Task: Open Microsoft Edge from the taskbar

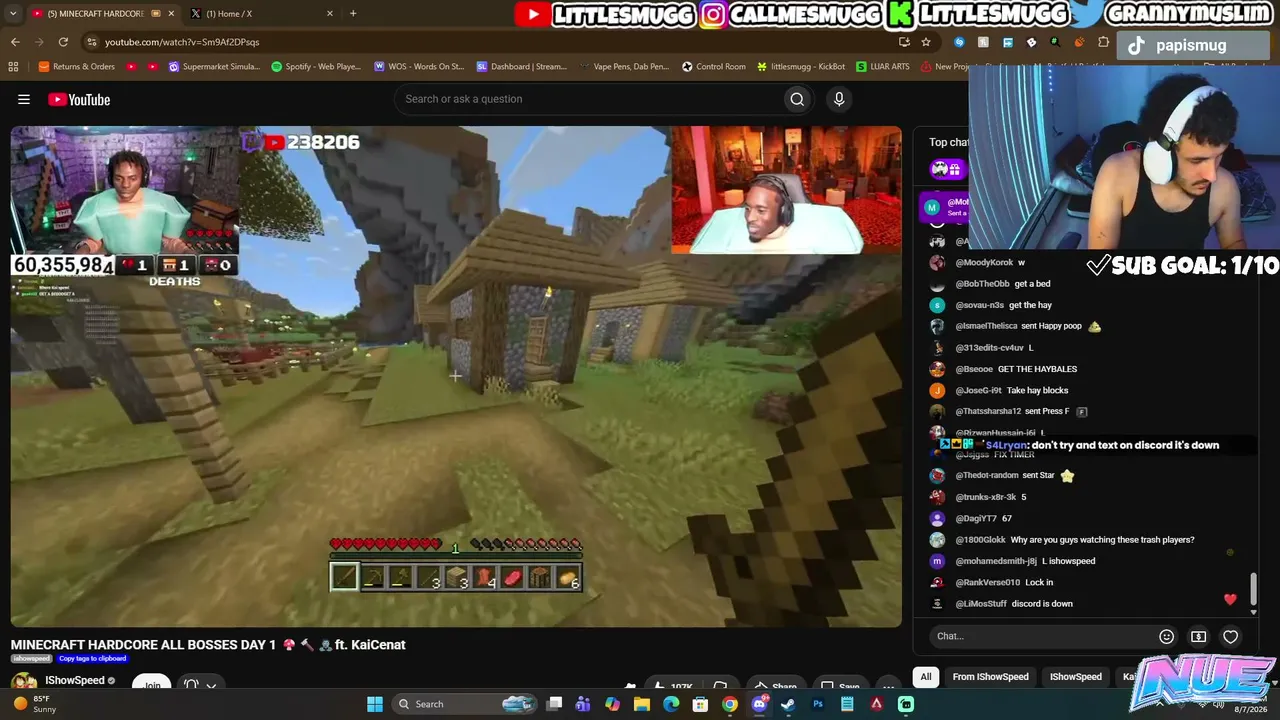Action: coord(671,704)
